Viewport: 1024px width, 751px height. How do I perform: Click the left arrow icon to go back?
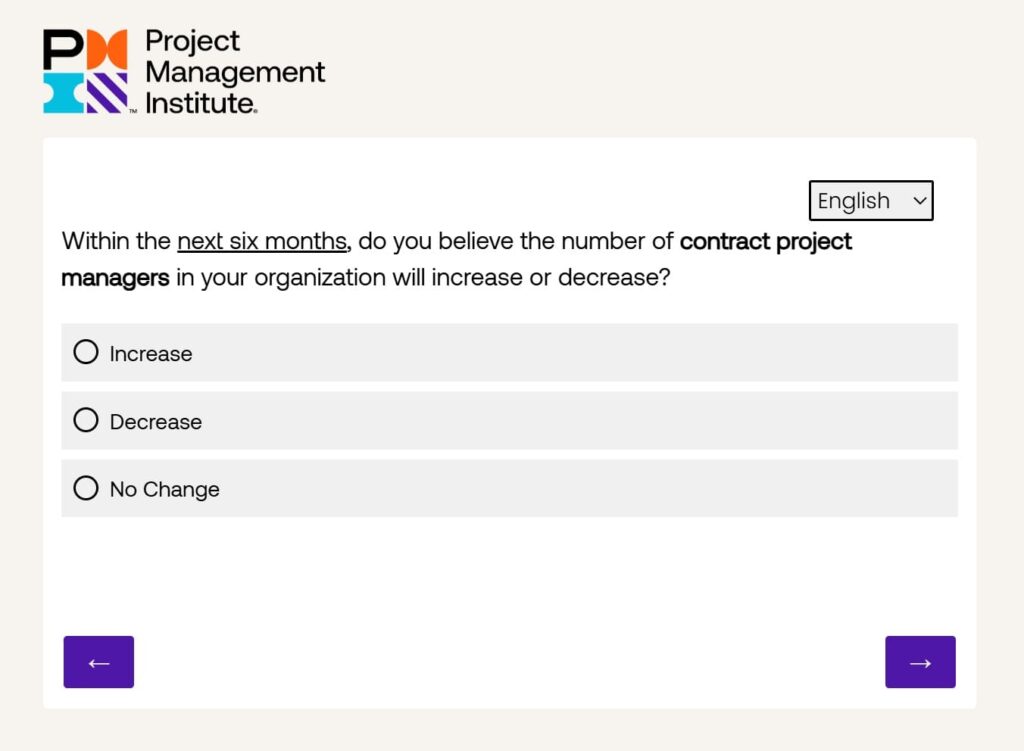click(99, 662)
